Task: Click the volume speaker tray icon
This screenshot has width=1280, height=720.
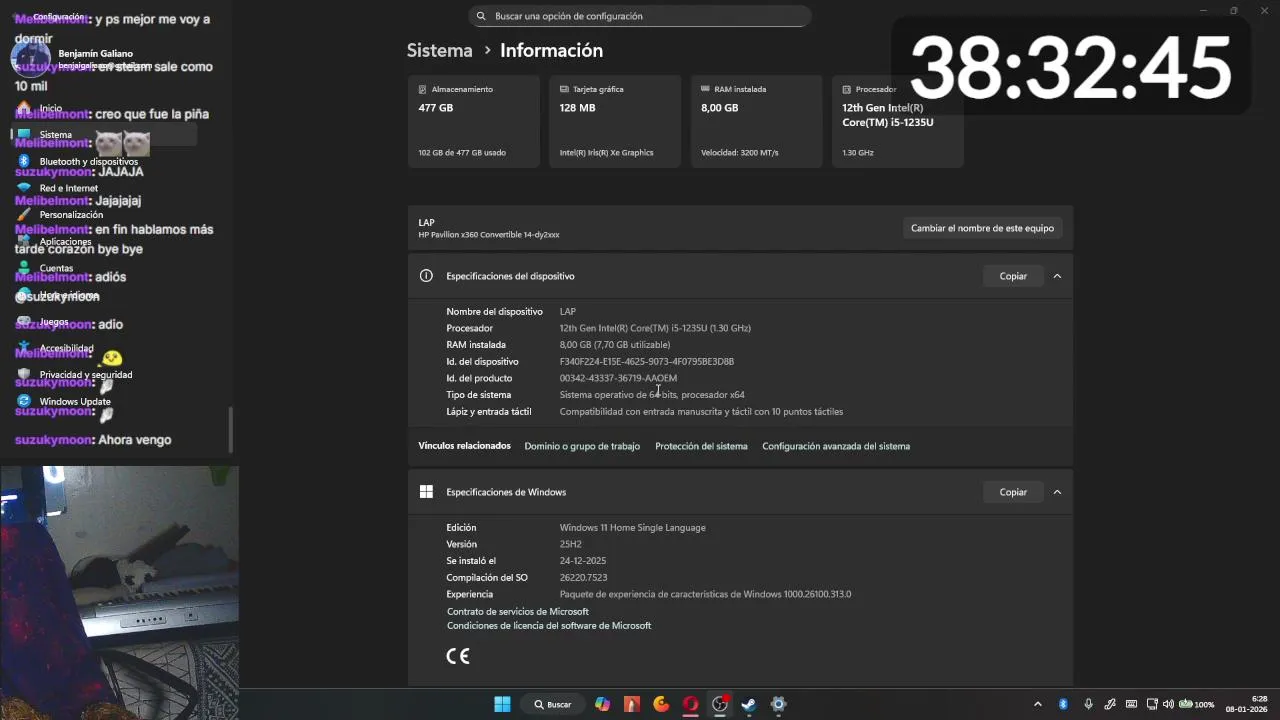Action: (1167, 704)
